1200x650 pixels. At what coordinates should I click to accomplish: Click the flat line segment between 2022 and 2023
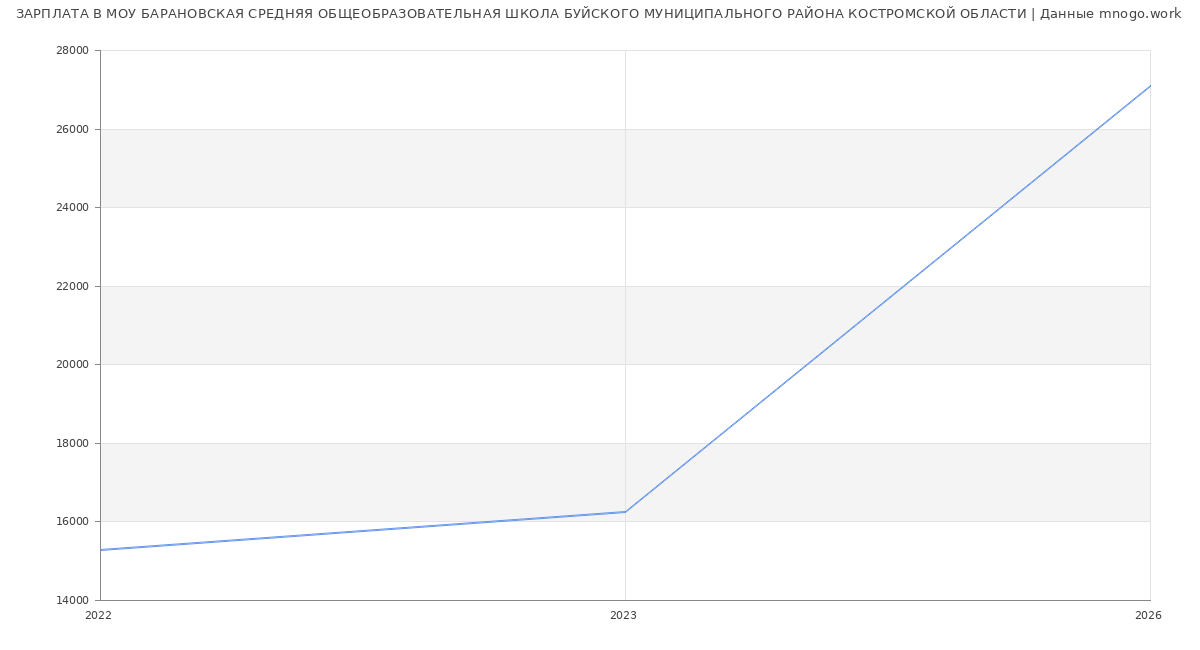pos(360,531)
